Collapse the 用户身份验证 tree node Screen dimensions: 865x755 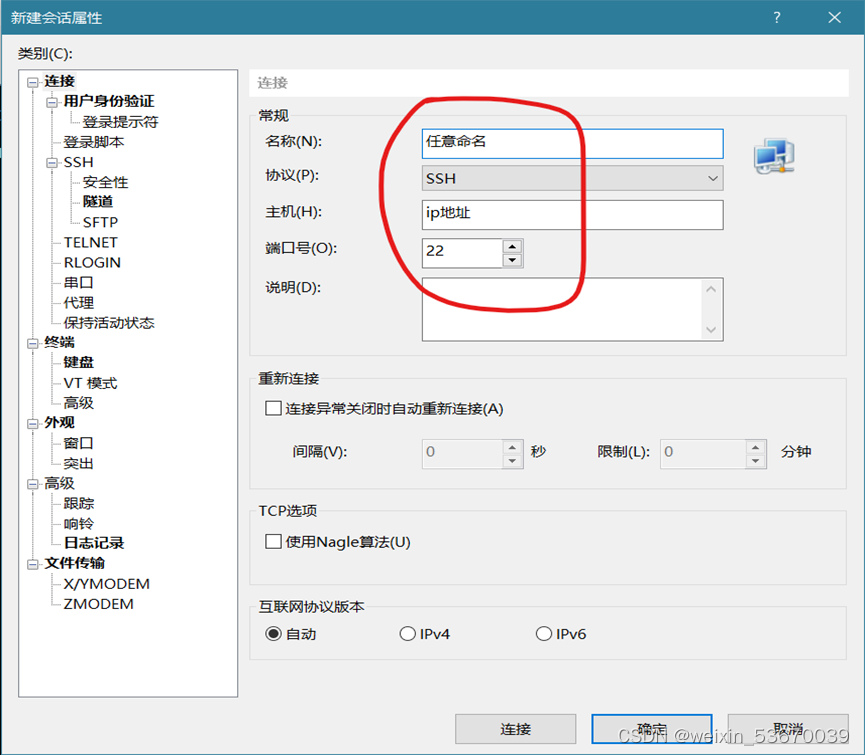(x=52, y=102)
